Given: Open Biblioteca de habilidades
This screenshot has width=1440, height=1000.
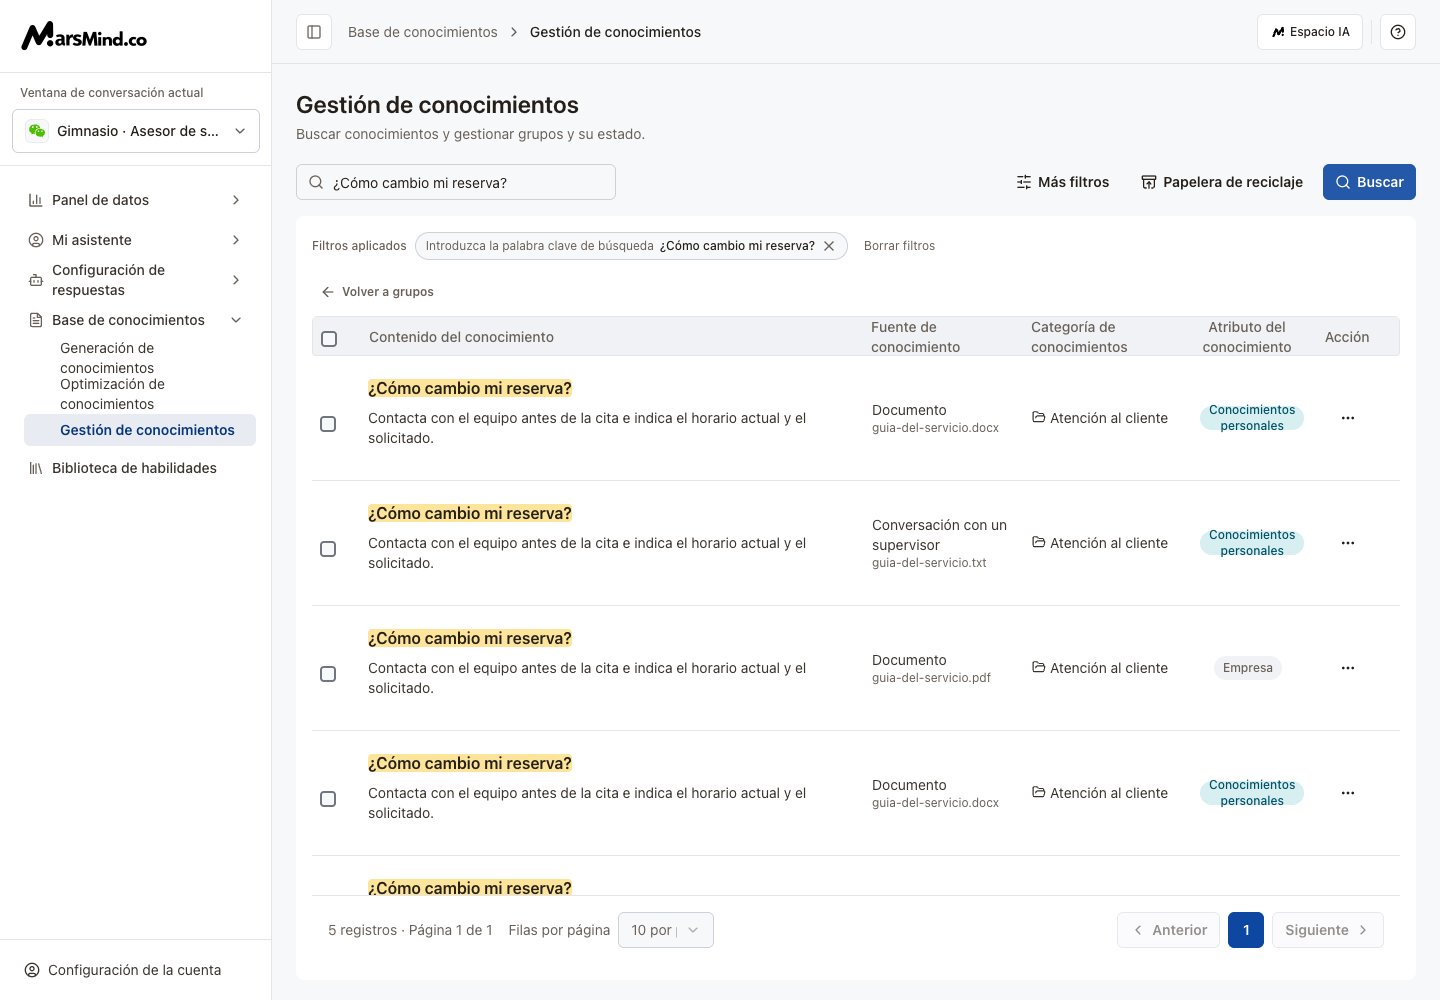Looking at the screenshot, I should pos(134,468).
